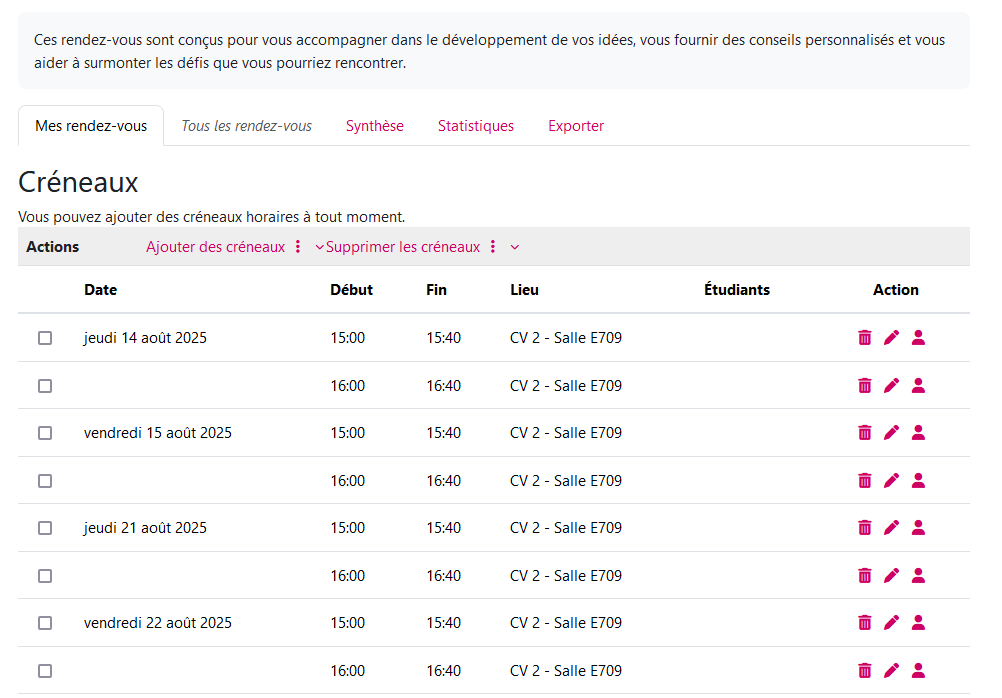This screenshot has height=698, width=1002.
Task: Open the Ajouter des créneaux menu
Action: [x=215, y=247]
